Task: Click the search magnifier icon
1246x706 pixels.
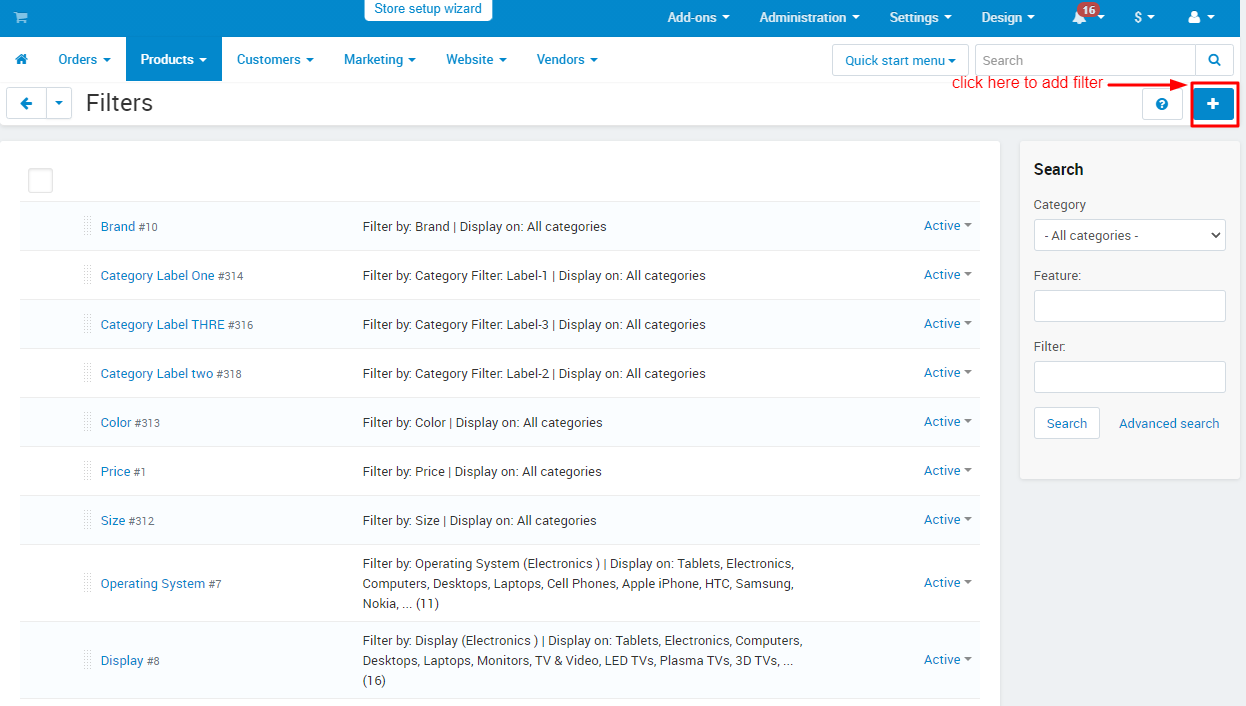Action: [x=1214, y=60]
